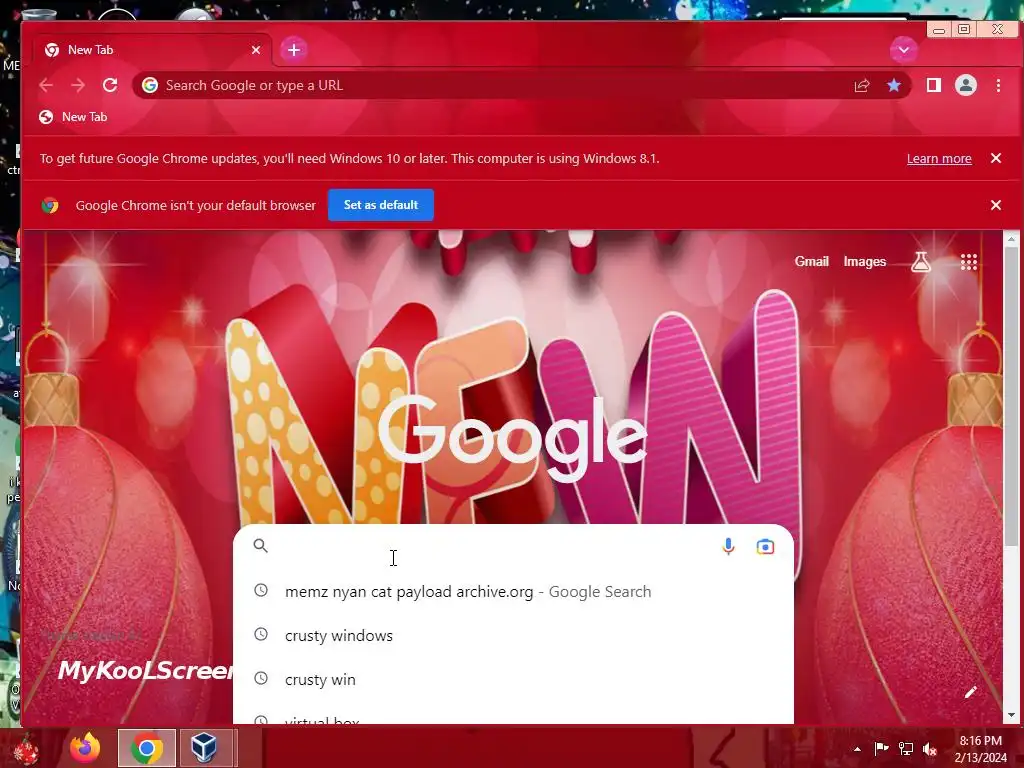Select the crusty win suggestion
This screenshot has height=768, width=1024.
point(513,679)
